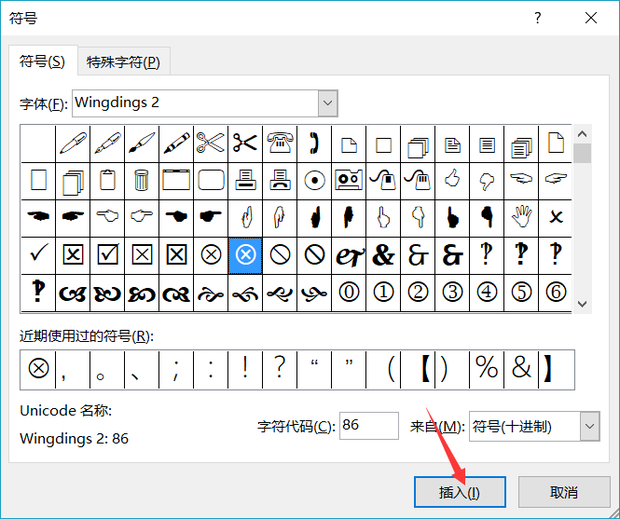Select the trash can symbol
The image size is (620, 519).
[142, 181]
